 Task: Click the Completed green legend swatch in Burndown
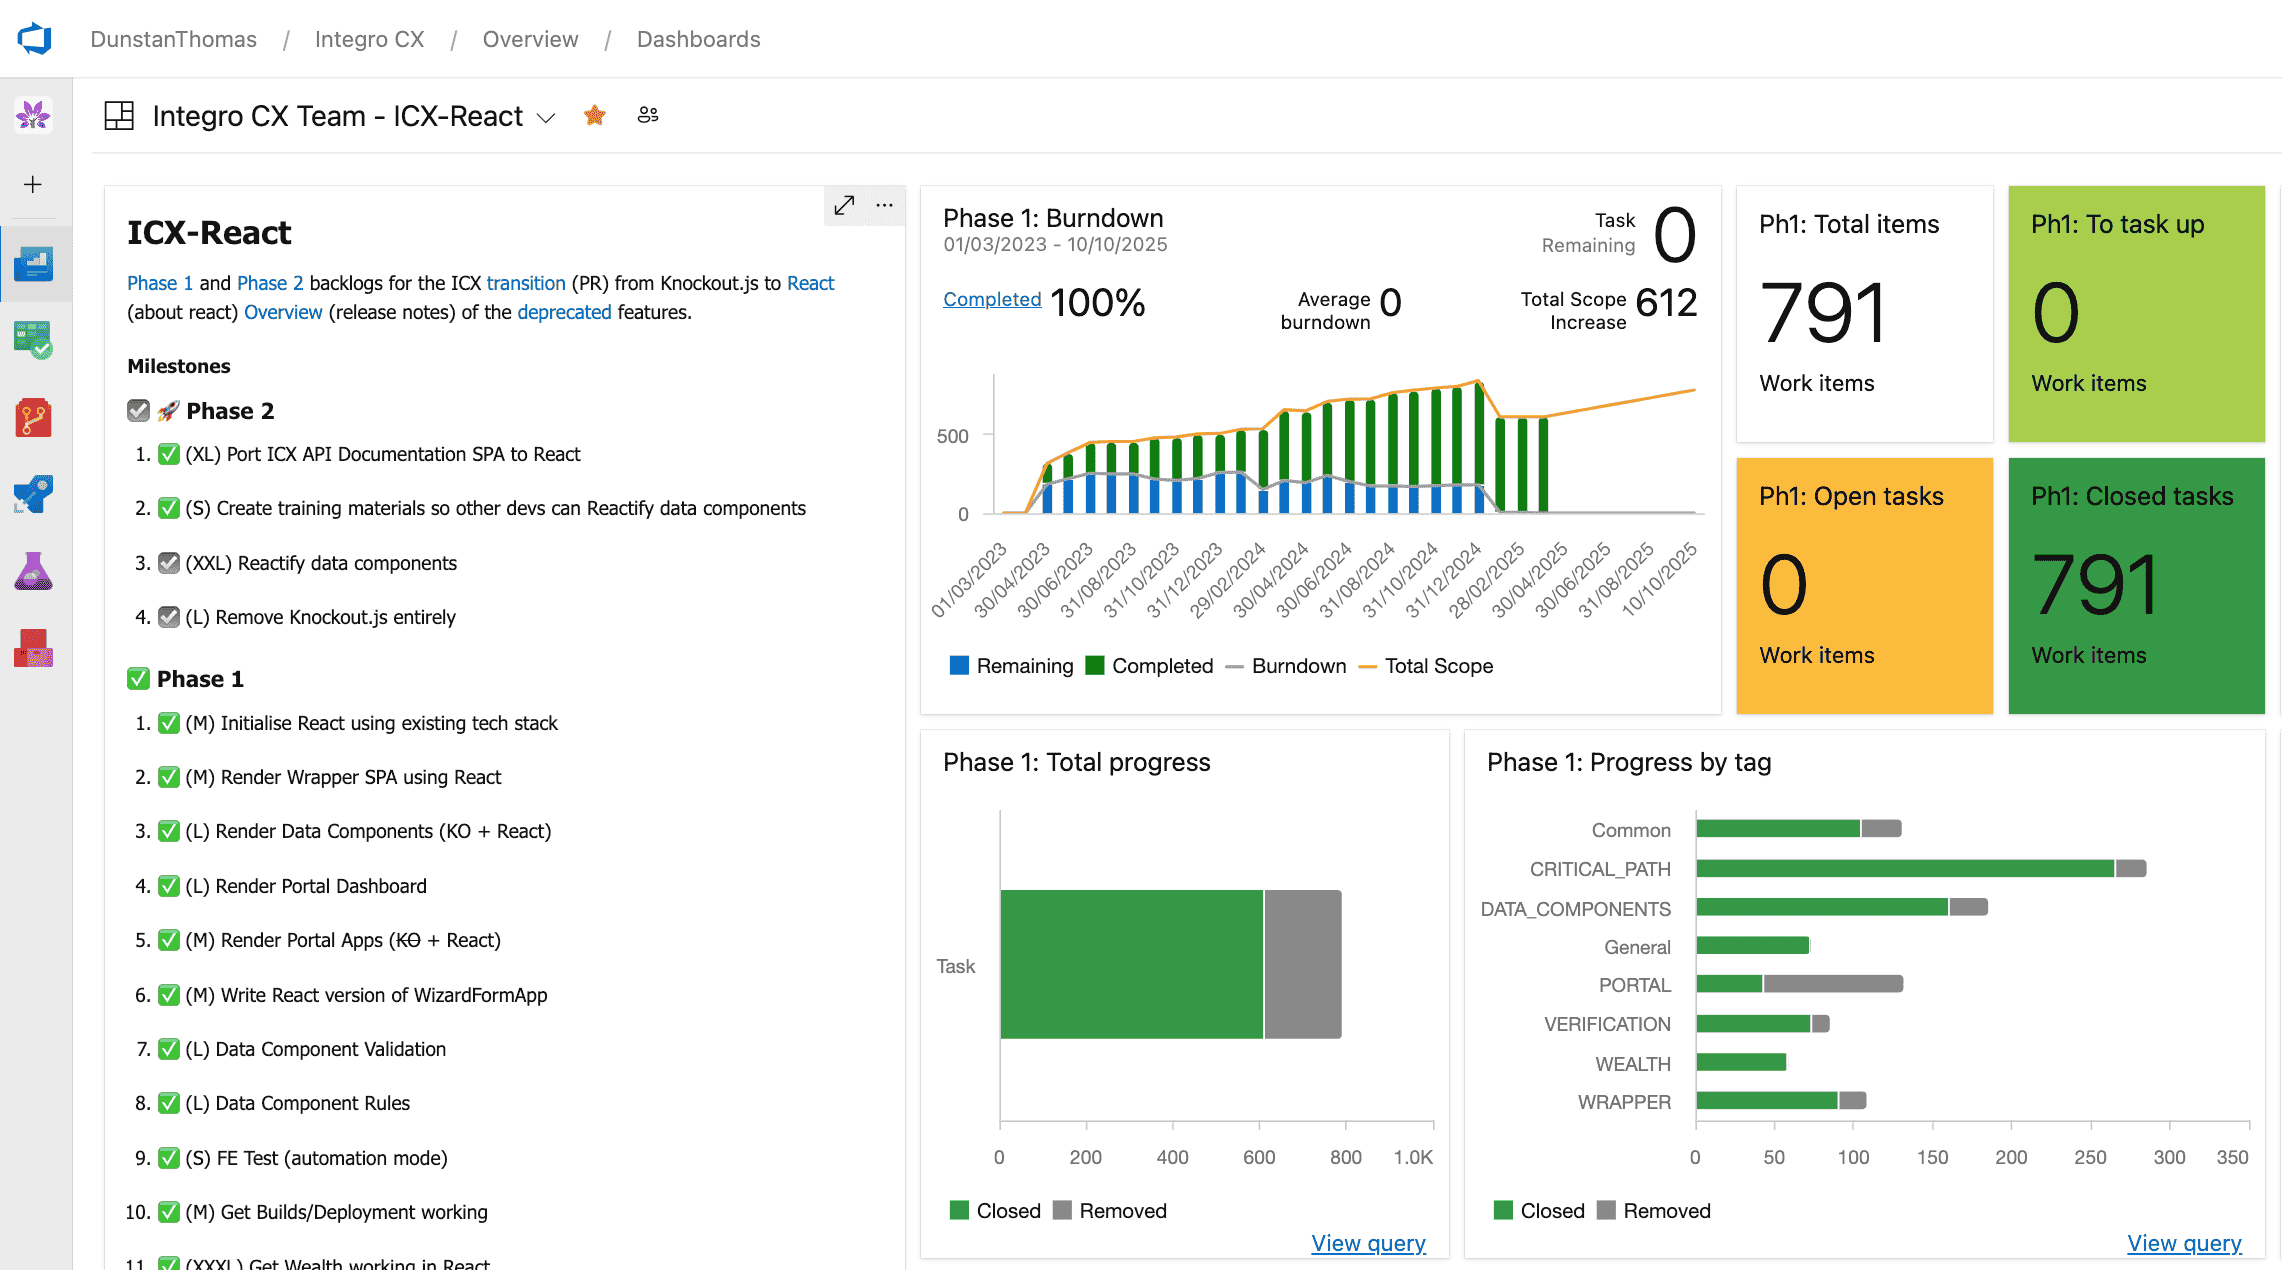point(1095,666)
